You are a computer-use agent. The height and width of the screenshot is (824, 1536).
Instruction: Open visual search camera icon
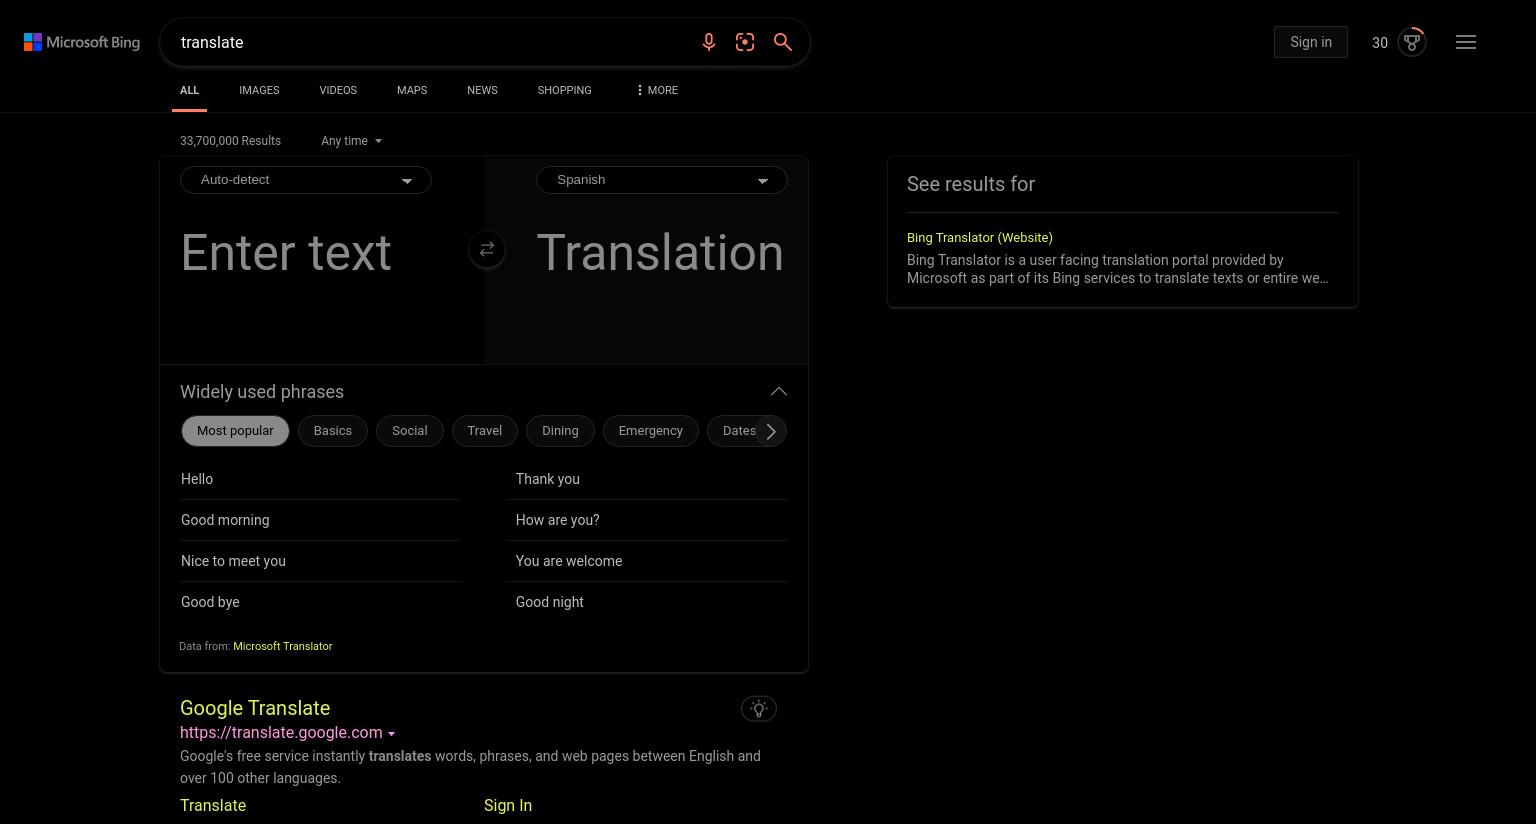[x=745, y=42]
